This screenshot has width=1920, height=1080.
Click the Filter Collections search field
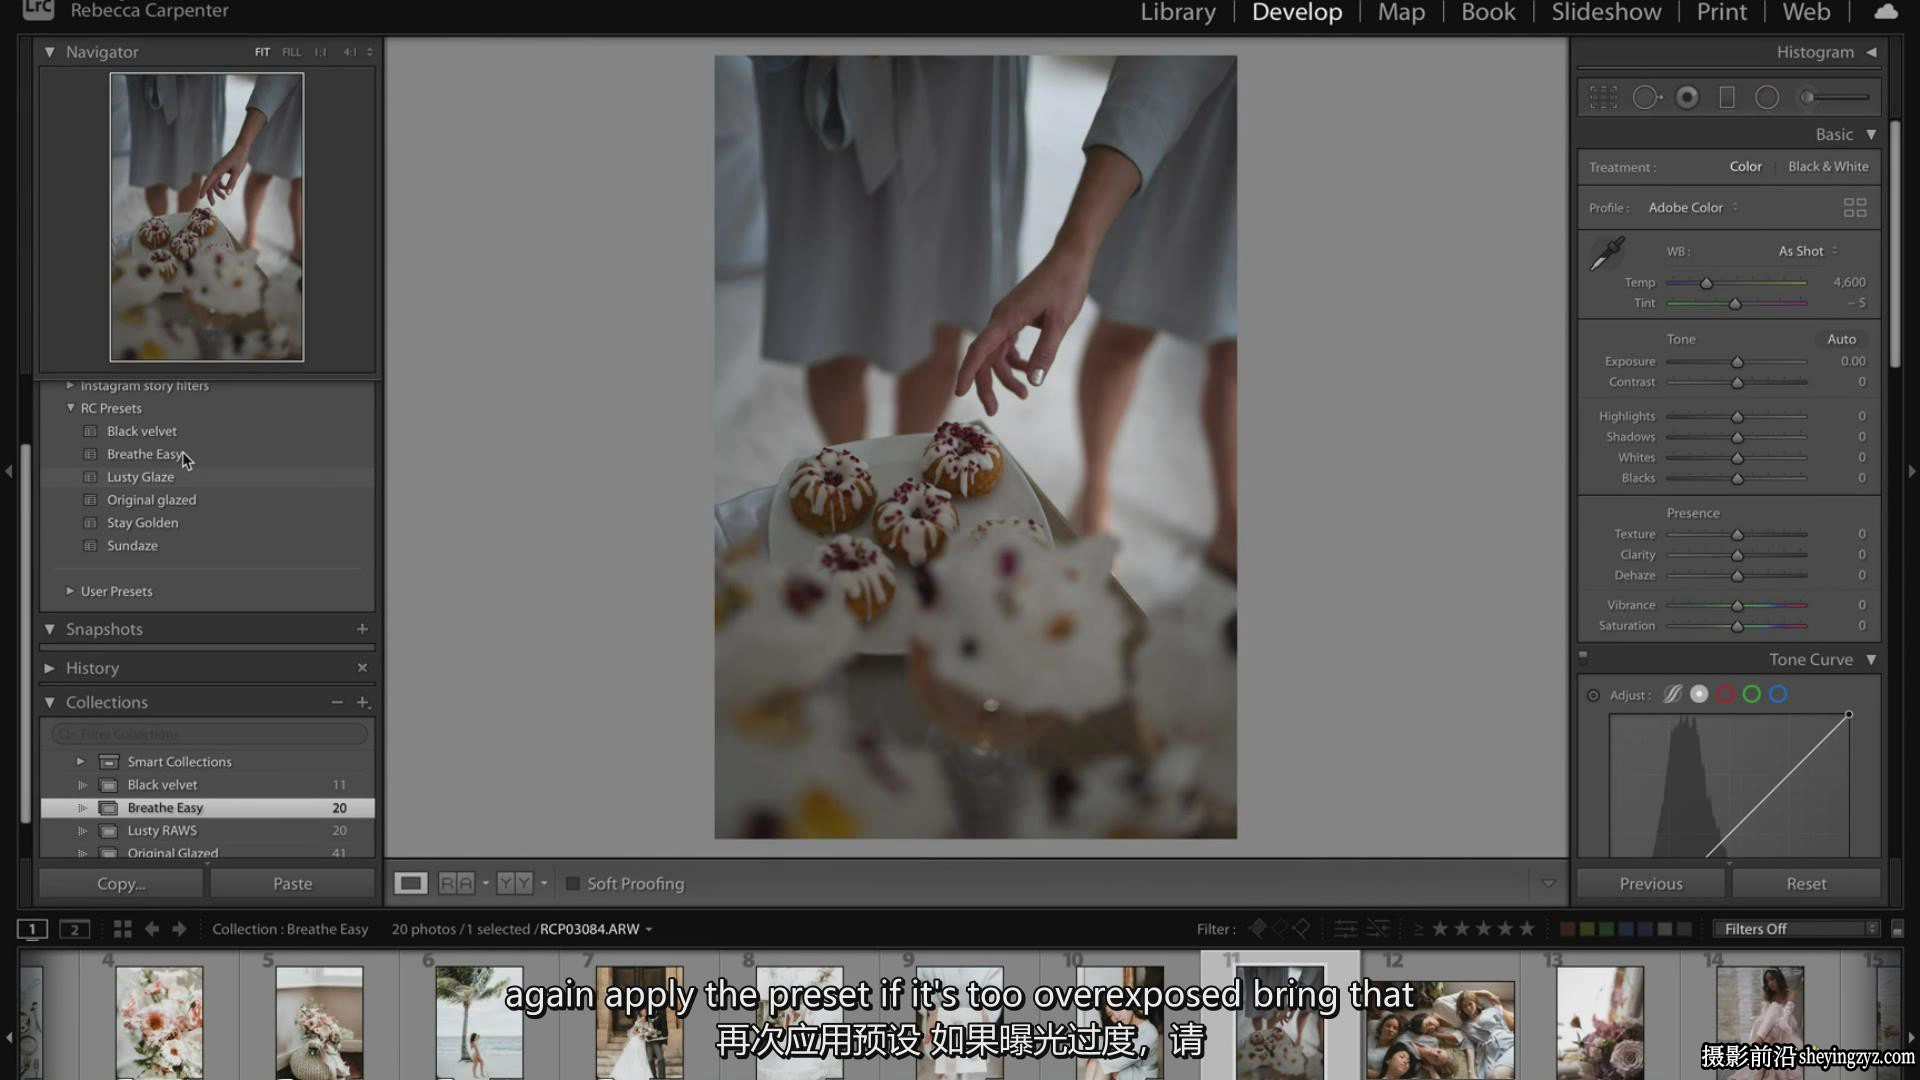[x=209, y=734]
